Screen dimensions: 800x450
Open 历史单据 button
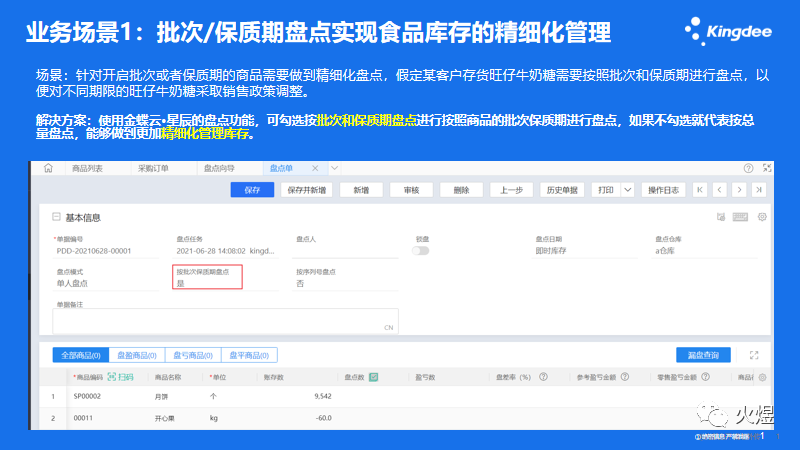tap(562, 190)
